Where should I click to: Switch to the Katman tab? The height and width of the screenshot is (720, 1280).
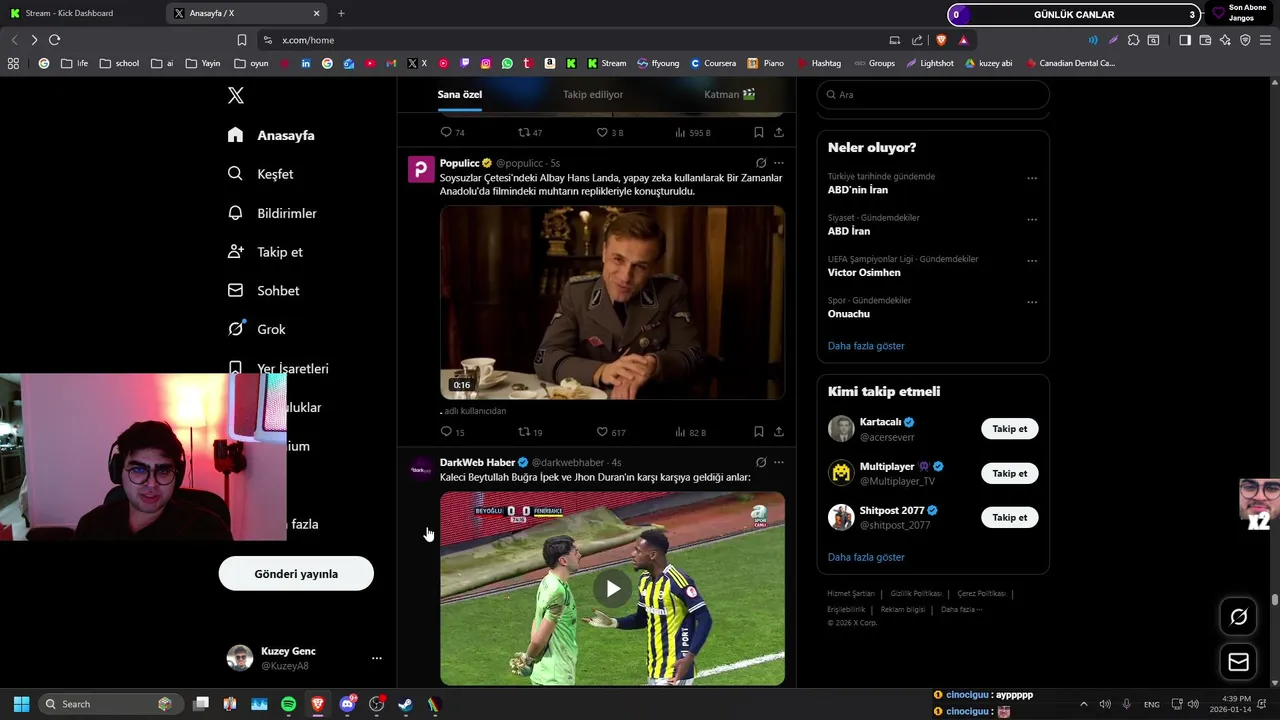729,94
